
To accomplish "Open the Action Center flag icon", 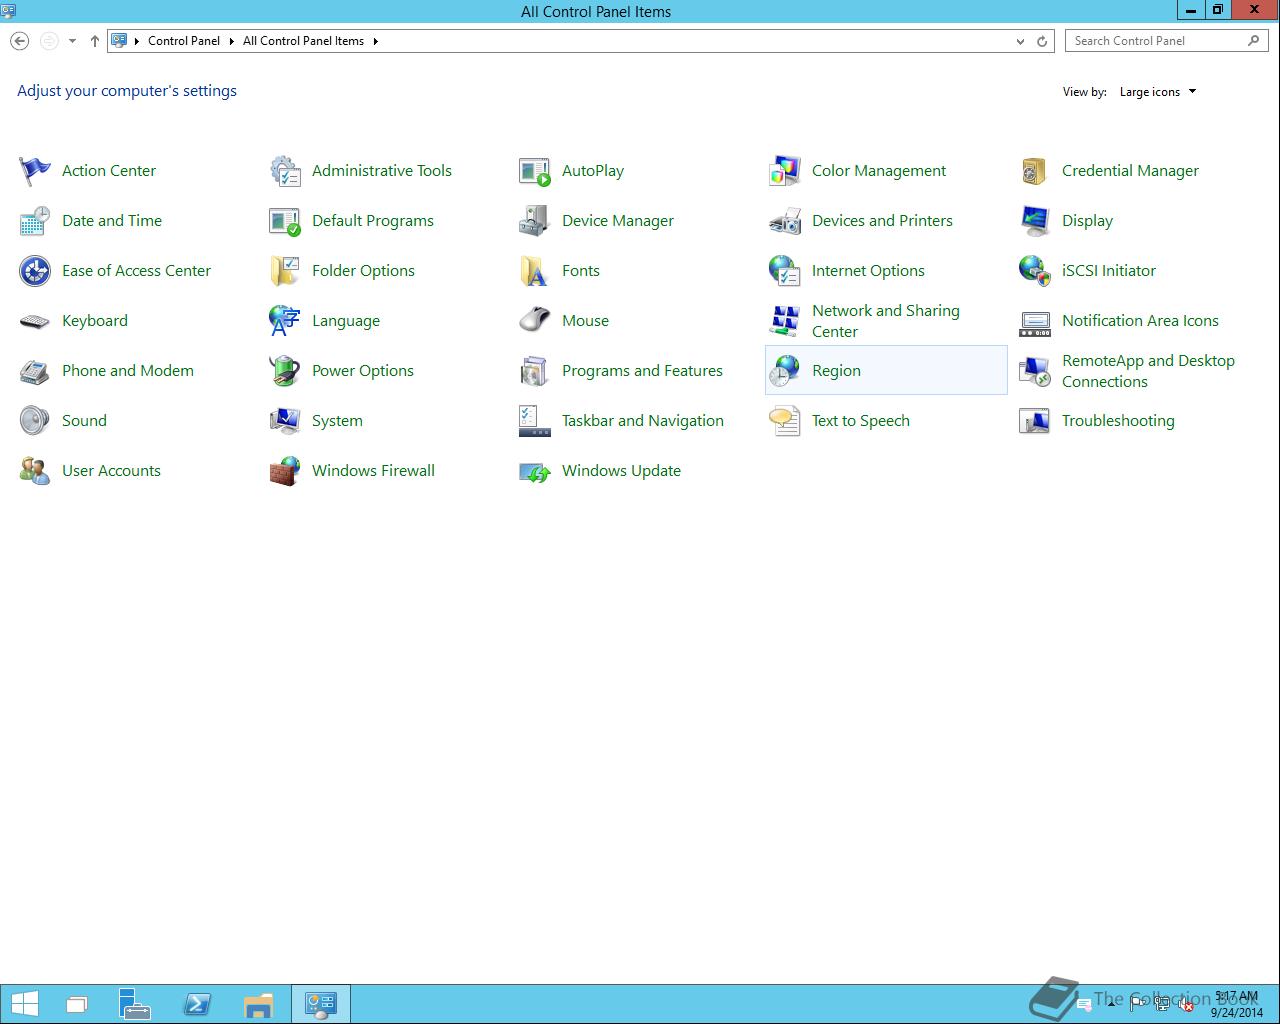I will tap(35, 171).
